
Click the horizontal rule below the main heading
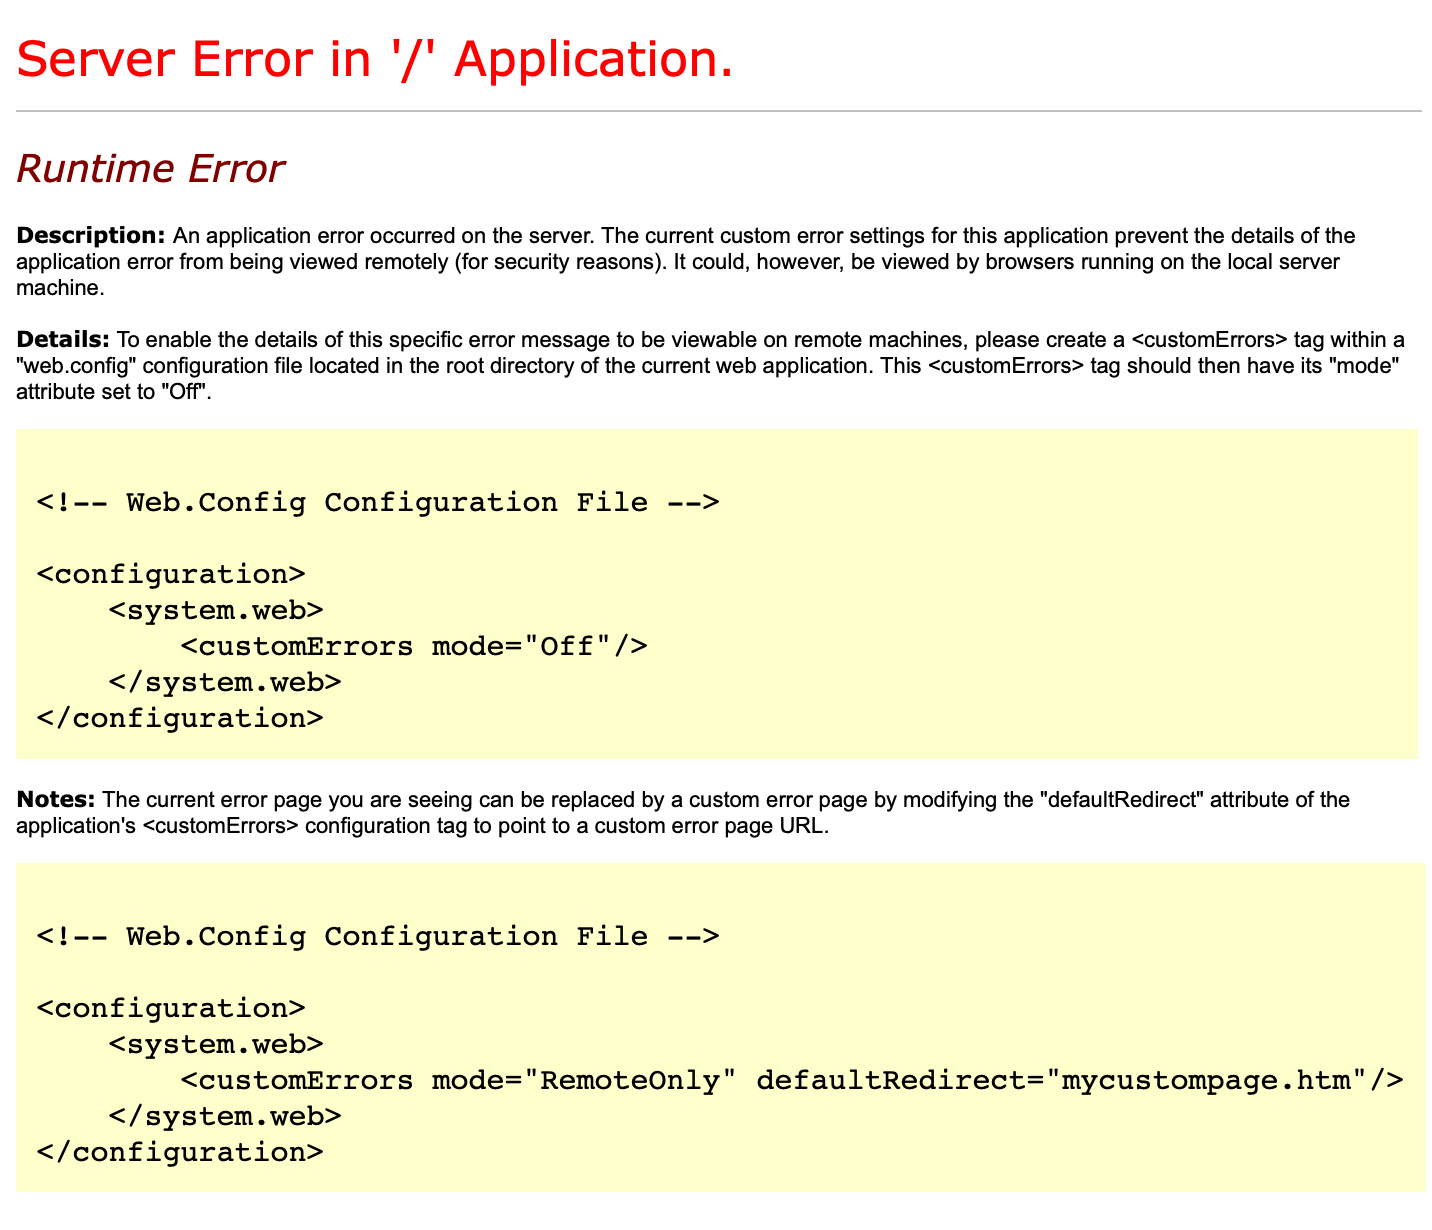[x=718, y=111]
